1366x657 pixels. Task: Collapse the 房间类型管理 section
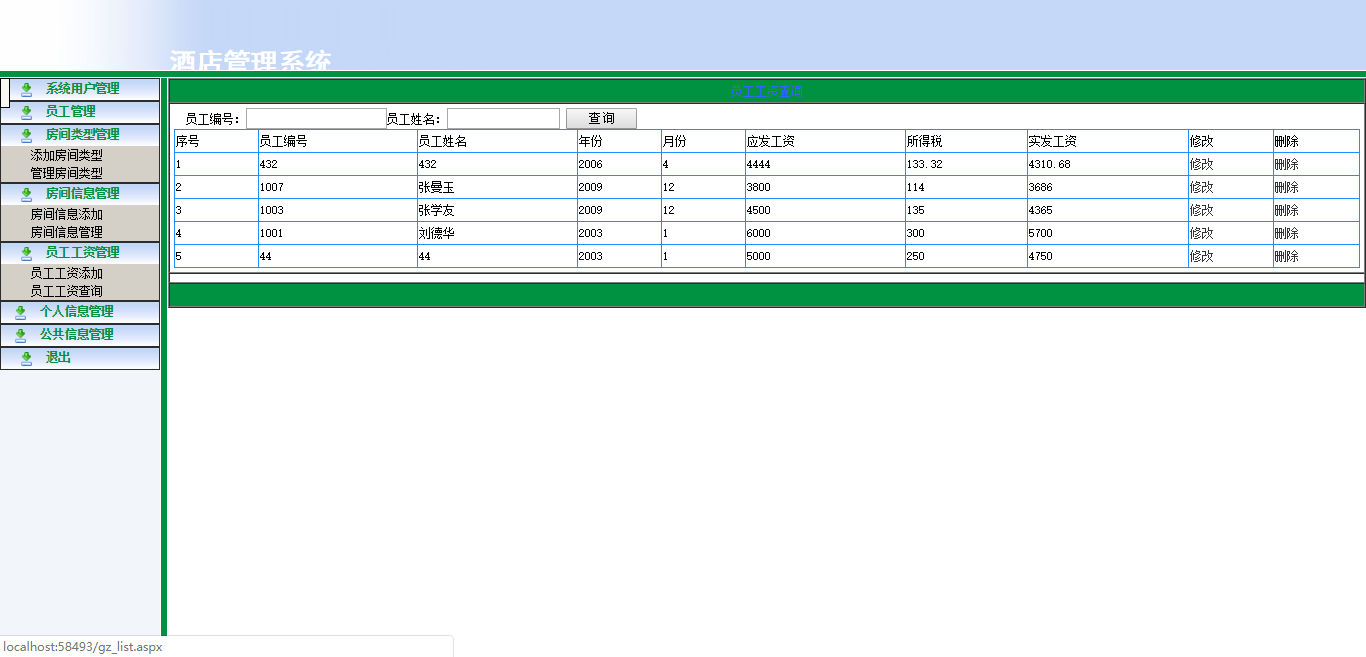click(x=80, y=135)
